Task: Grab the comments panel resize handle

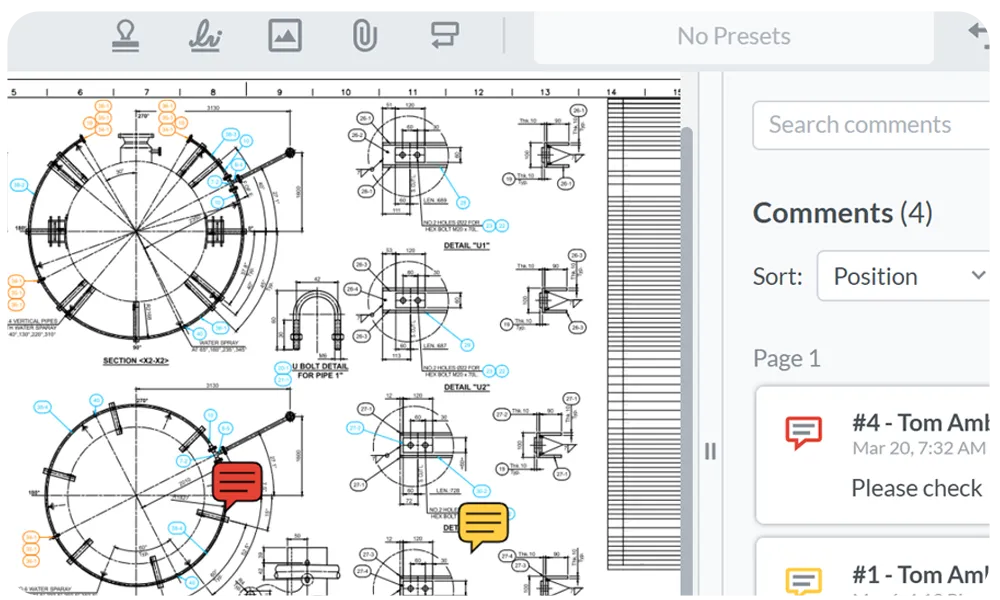Action: coord(710,451)
